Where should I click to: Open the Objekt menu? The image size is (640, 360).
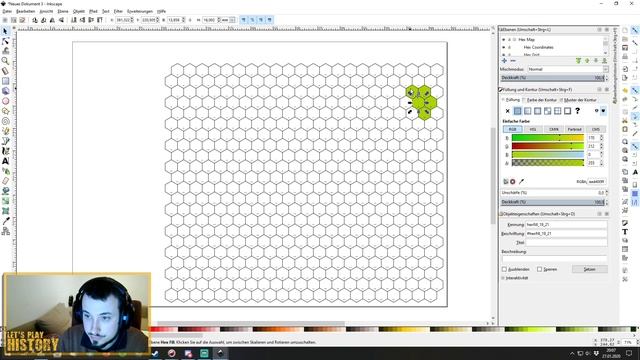coord(79,11)
